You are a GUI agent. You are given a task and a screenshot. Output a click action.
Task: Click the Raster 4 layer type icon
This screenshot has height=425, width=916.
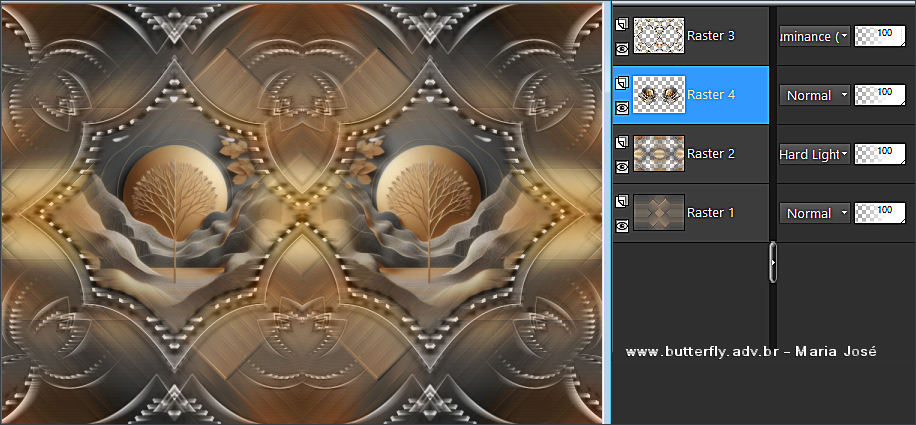(622, 83)
